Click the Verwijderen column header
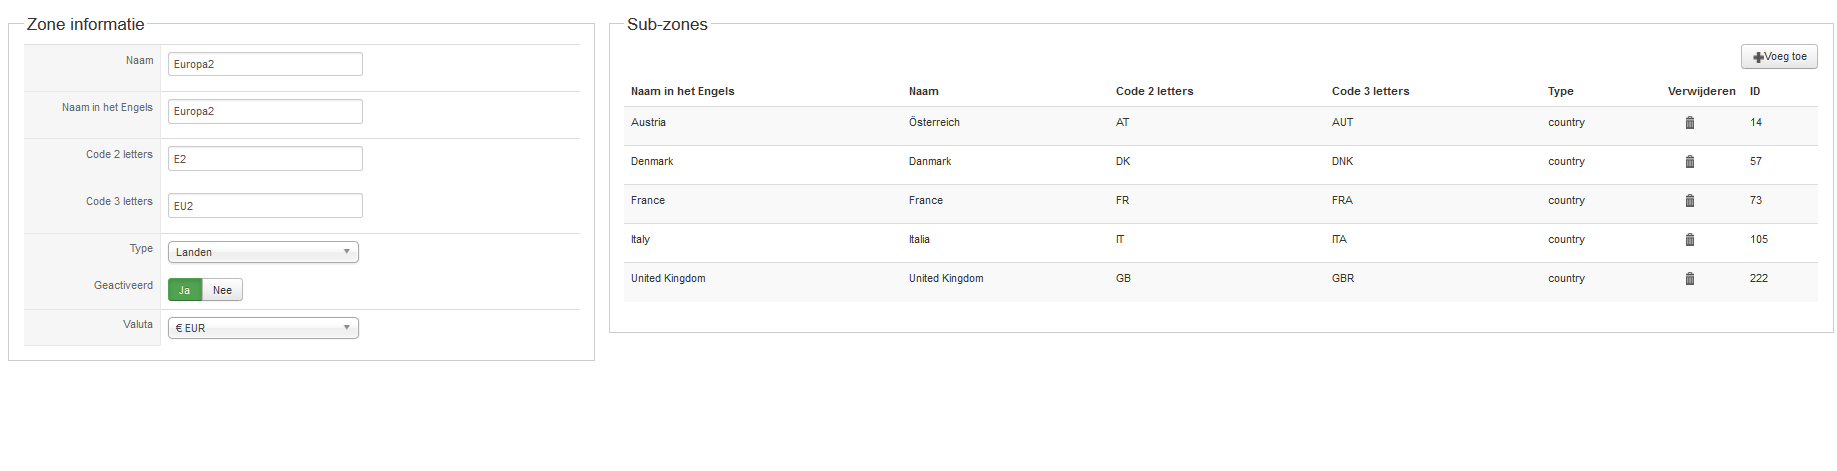Viewport: 1837px width, 471px height. (x=1701, y=91)
